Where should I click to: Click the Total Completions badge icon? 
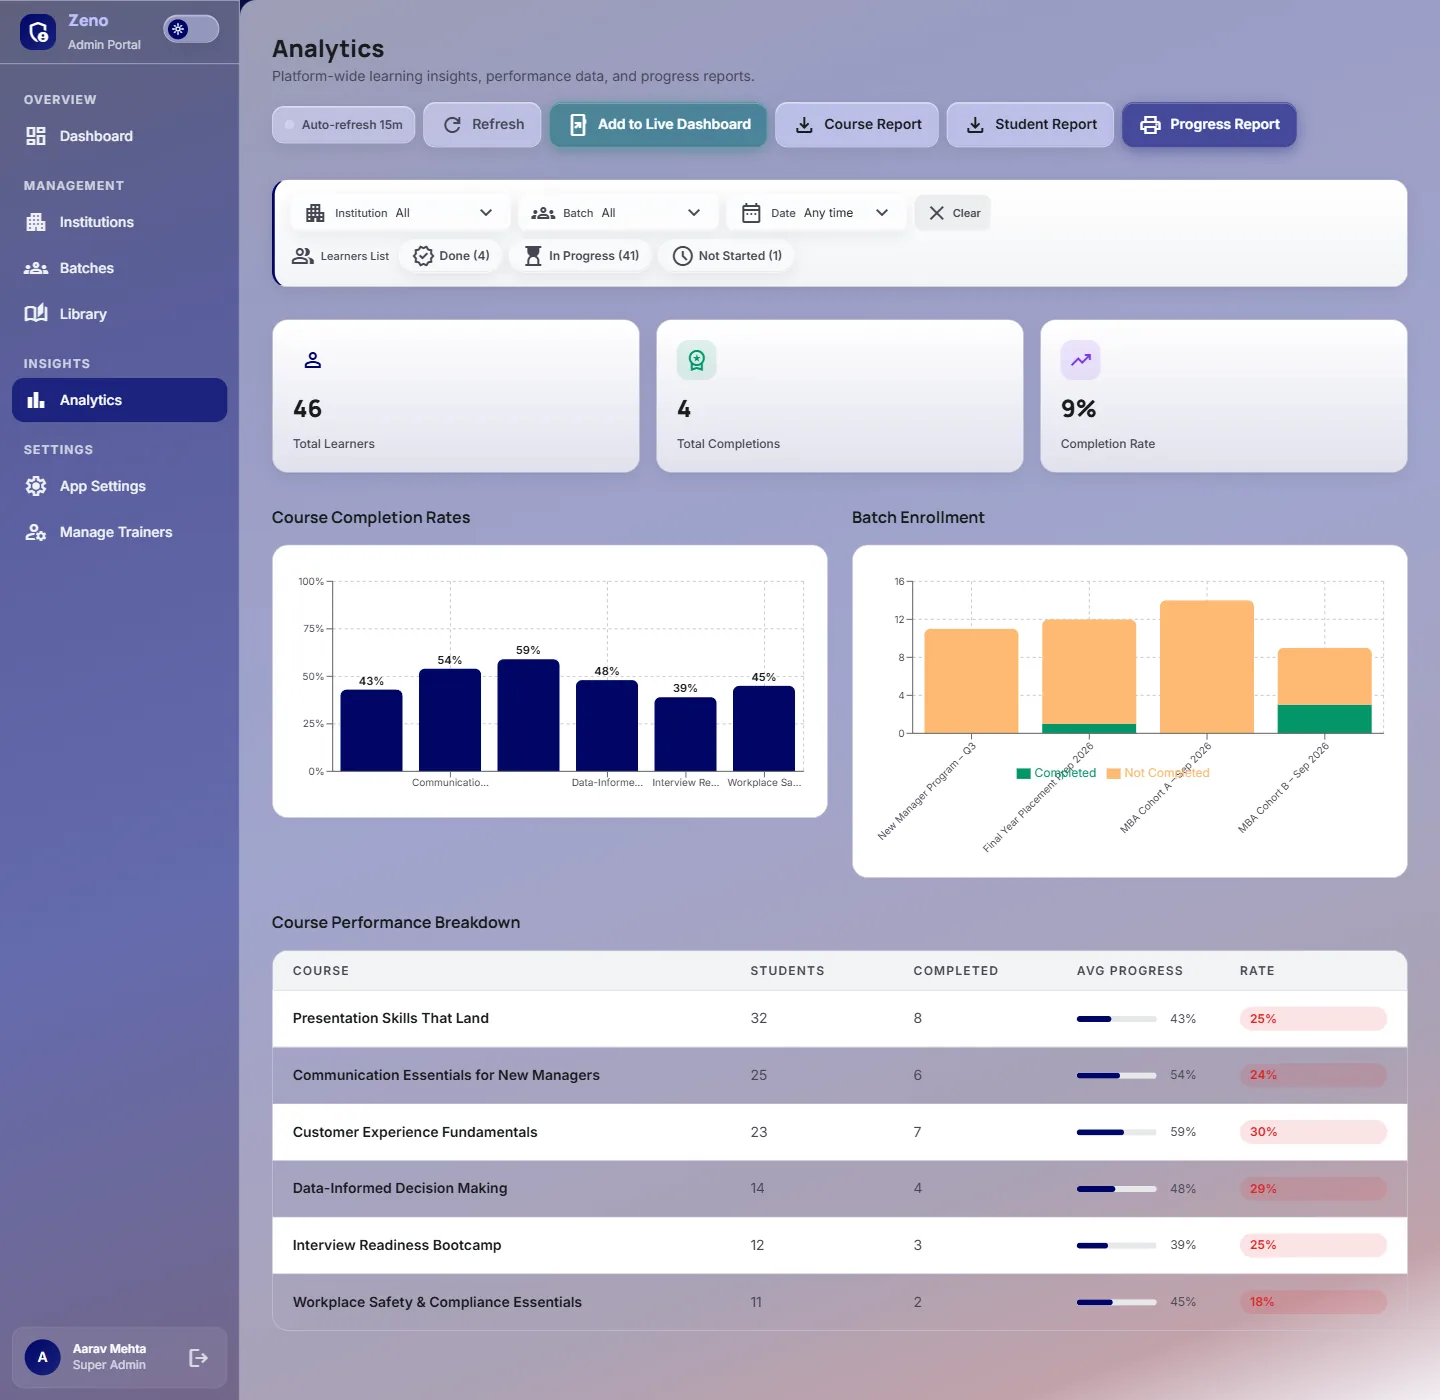(x=697, y=360)
